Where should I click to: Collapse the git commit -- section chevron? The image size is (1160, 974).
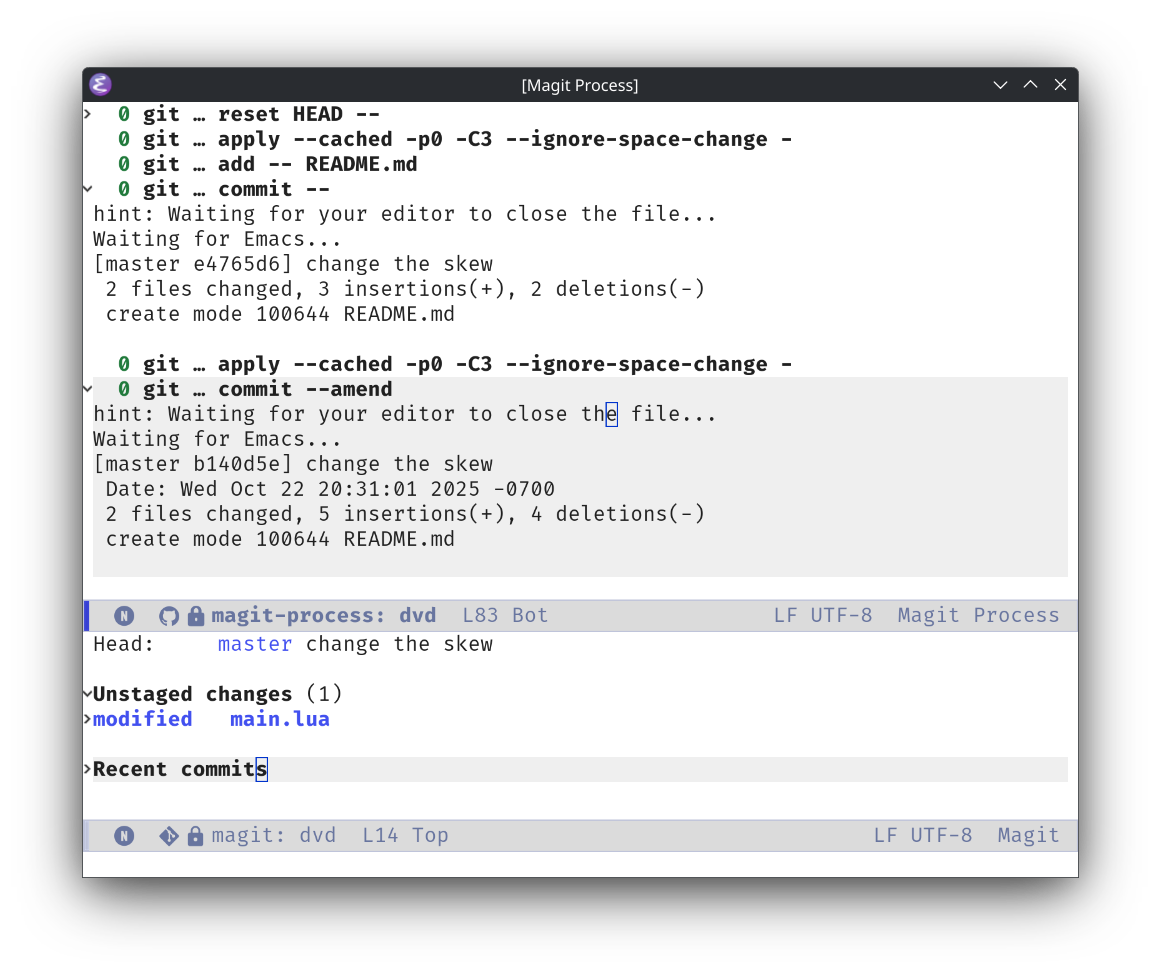click(87, 189)
